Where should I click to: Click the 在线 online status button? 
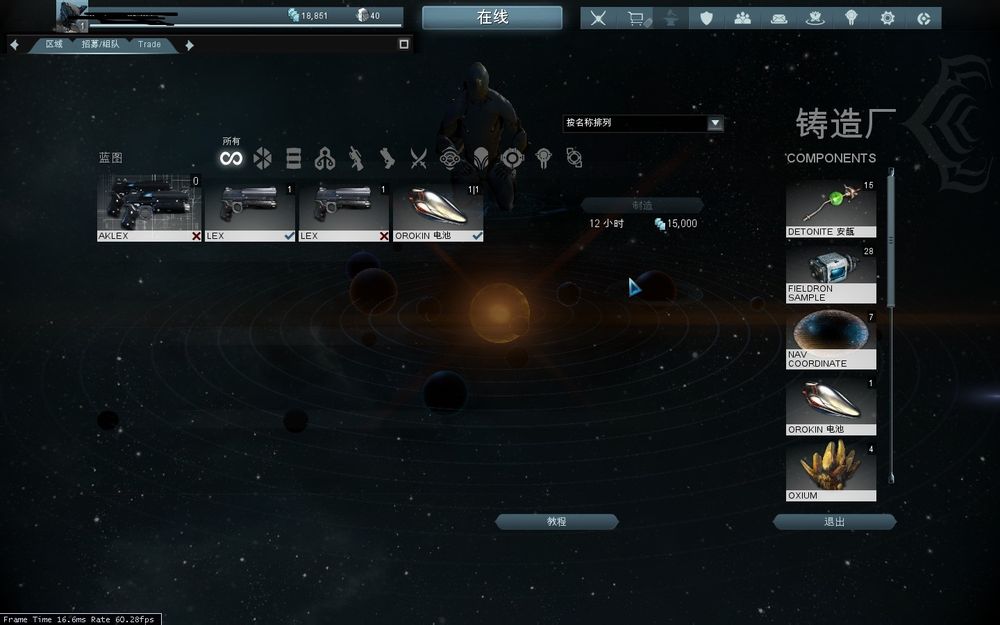492,17
